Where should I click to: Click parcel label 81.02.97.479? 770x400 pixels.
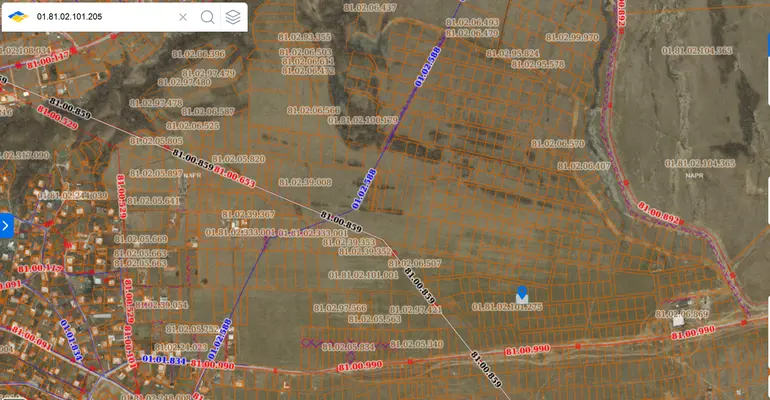209,73
